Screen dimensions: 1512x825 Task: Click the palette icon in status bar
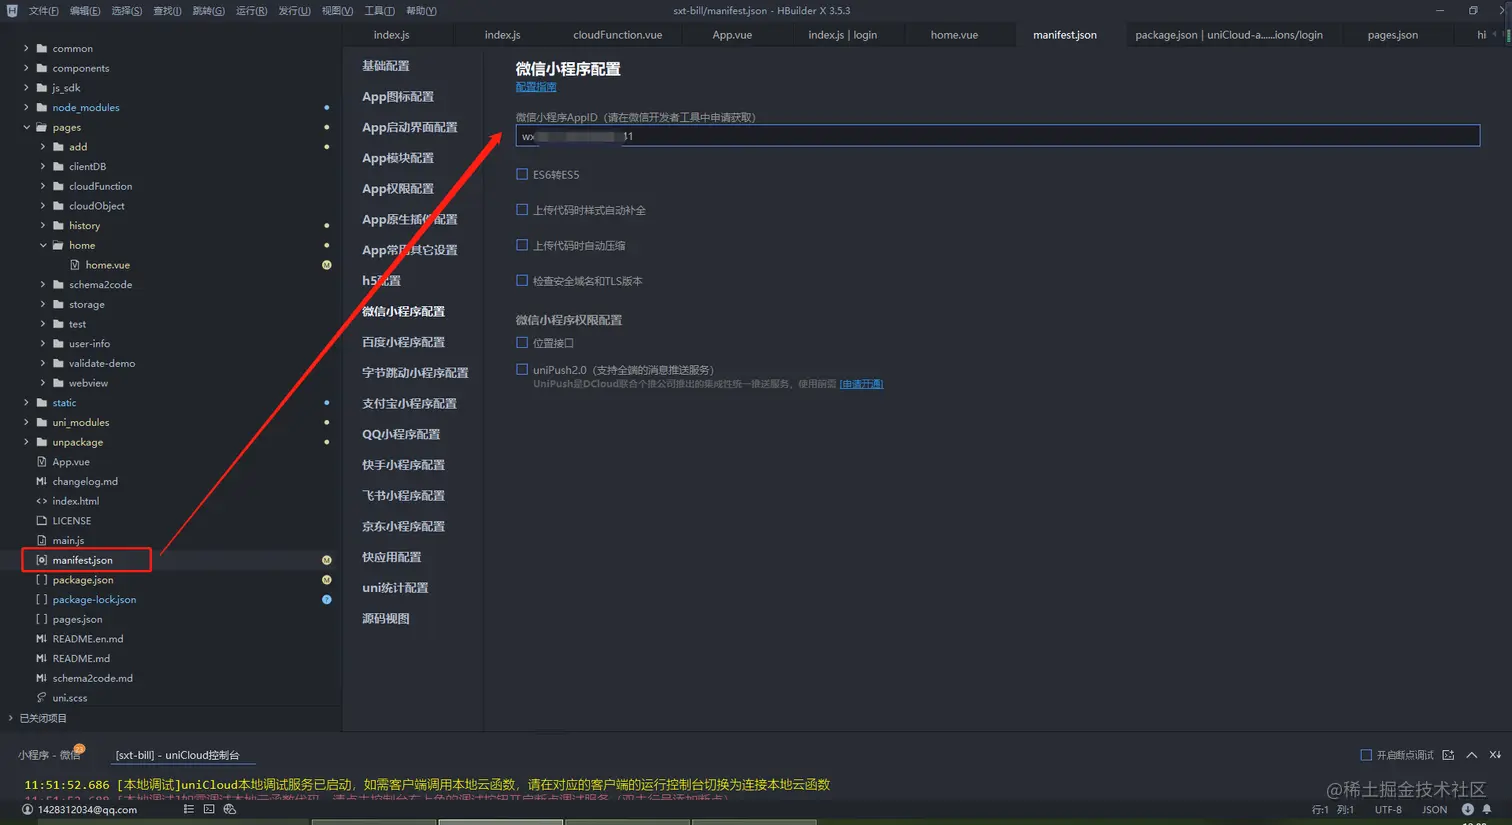tap(230, 809)
